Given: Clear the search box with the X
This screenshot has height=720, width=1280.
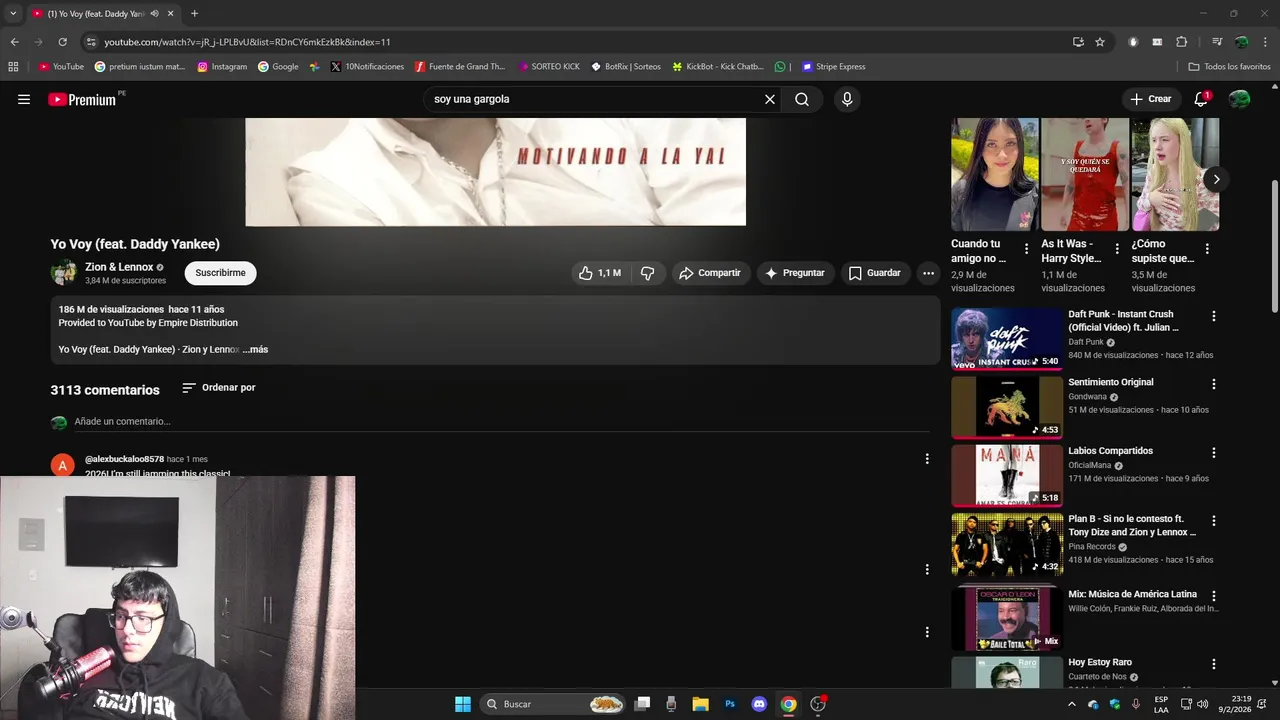Looking at the screenshot, I should (770, 99).
